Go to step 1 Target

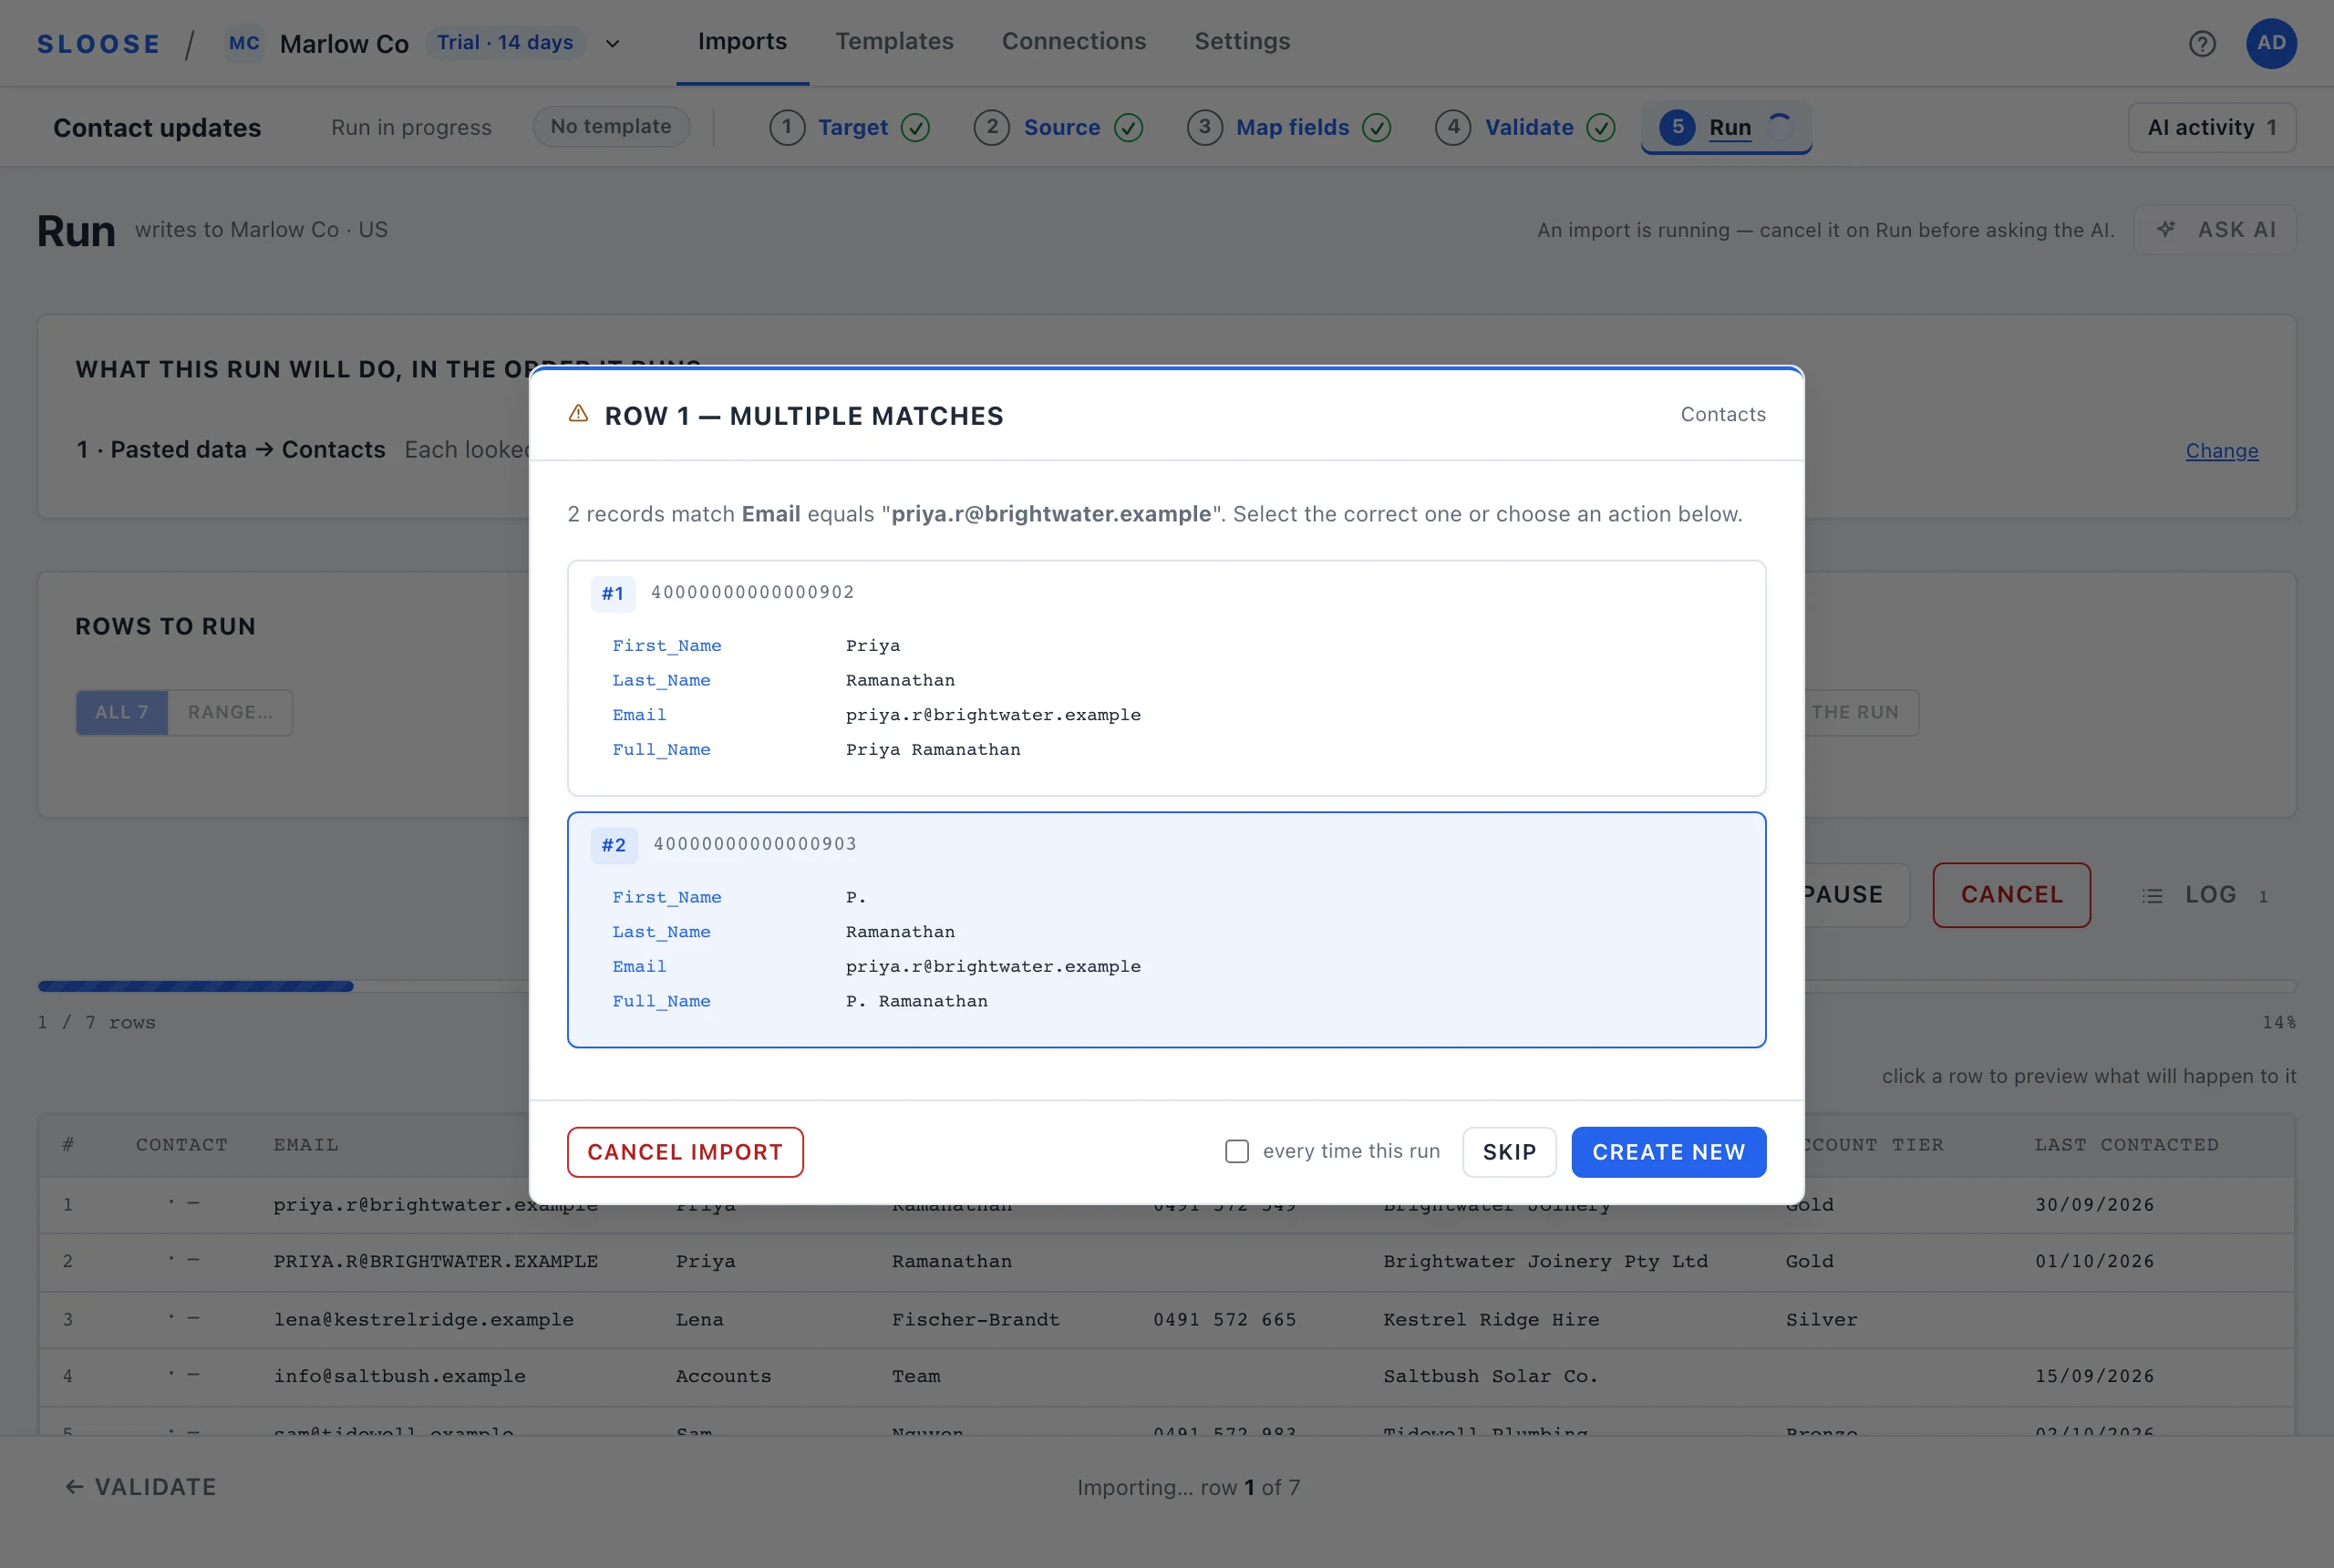click(850, 127)
